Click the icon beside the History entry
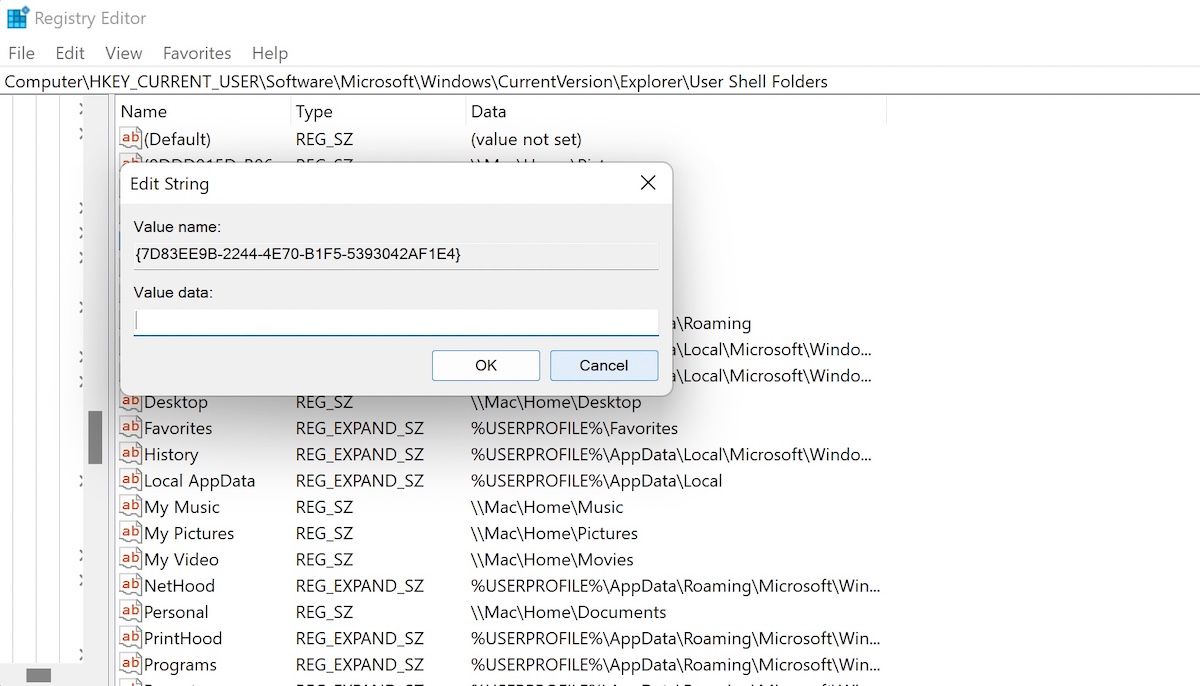 click(130, 454)
